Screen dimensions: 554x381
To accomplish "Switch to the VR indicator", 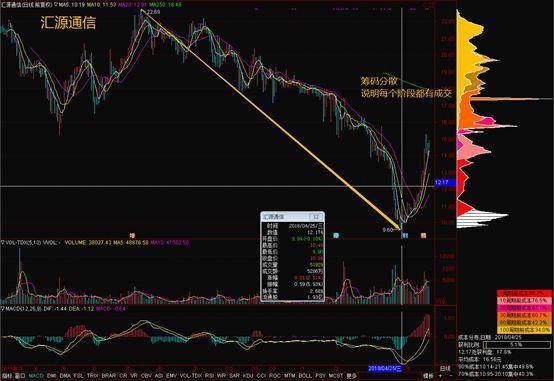I will pyautogui.click(x=134, y=376).
